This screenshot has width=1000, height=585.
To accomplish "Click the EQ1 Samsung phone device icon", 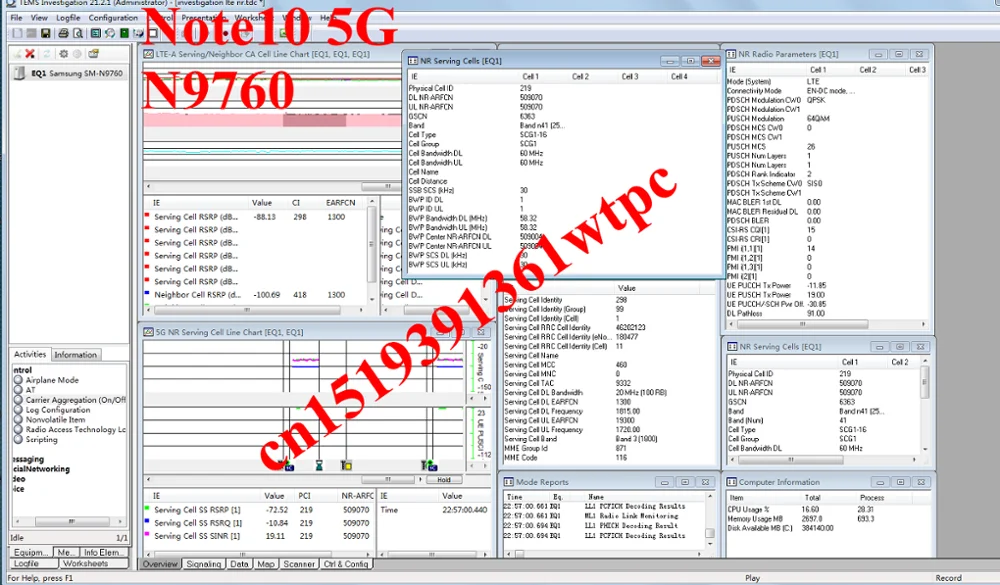I will (20, 73).
